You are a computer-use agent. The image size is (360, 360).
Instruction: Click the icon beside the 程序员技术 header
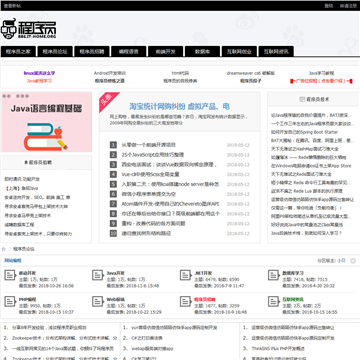pos(302,99)
